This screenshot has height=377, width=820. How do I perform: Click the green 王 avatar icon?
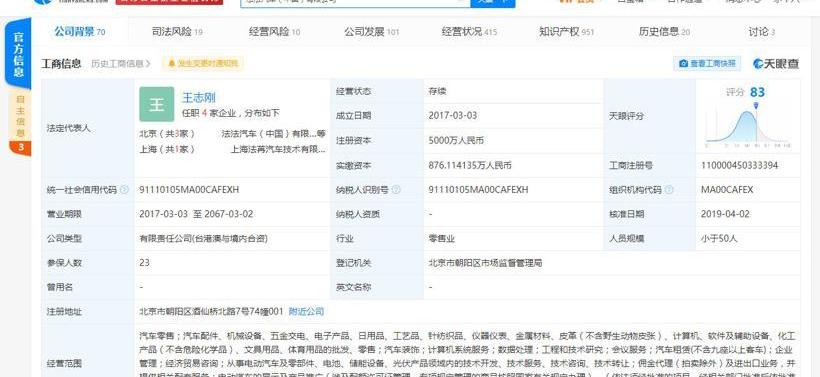point(156,104)
